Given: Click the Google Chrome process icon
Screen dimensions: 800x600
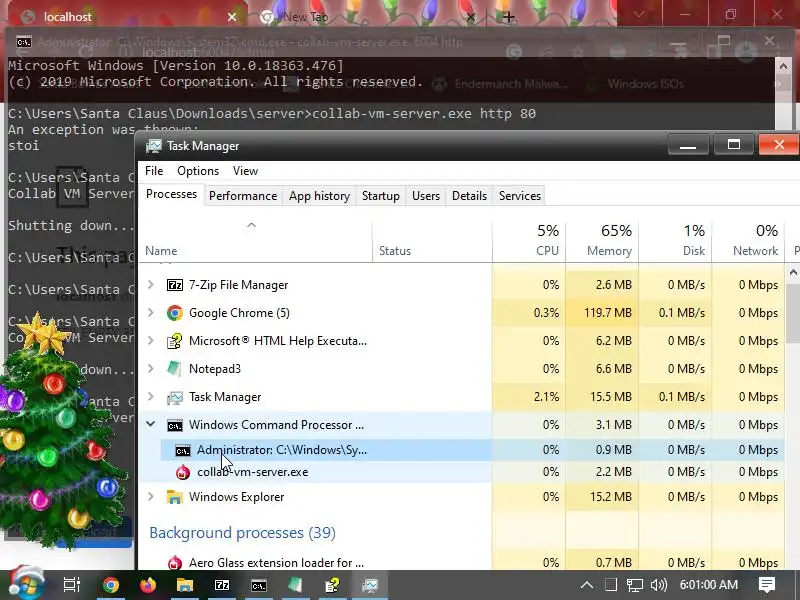Looking at the screenshot, I should click(x=175, y=313).
